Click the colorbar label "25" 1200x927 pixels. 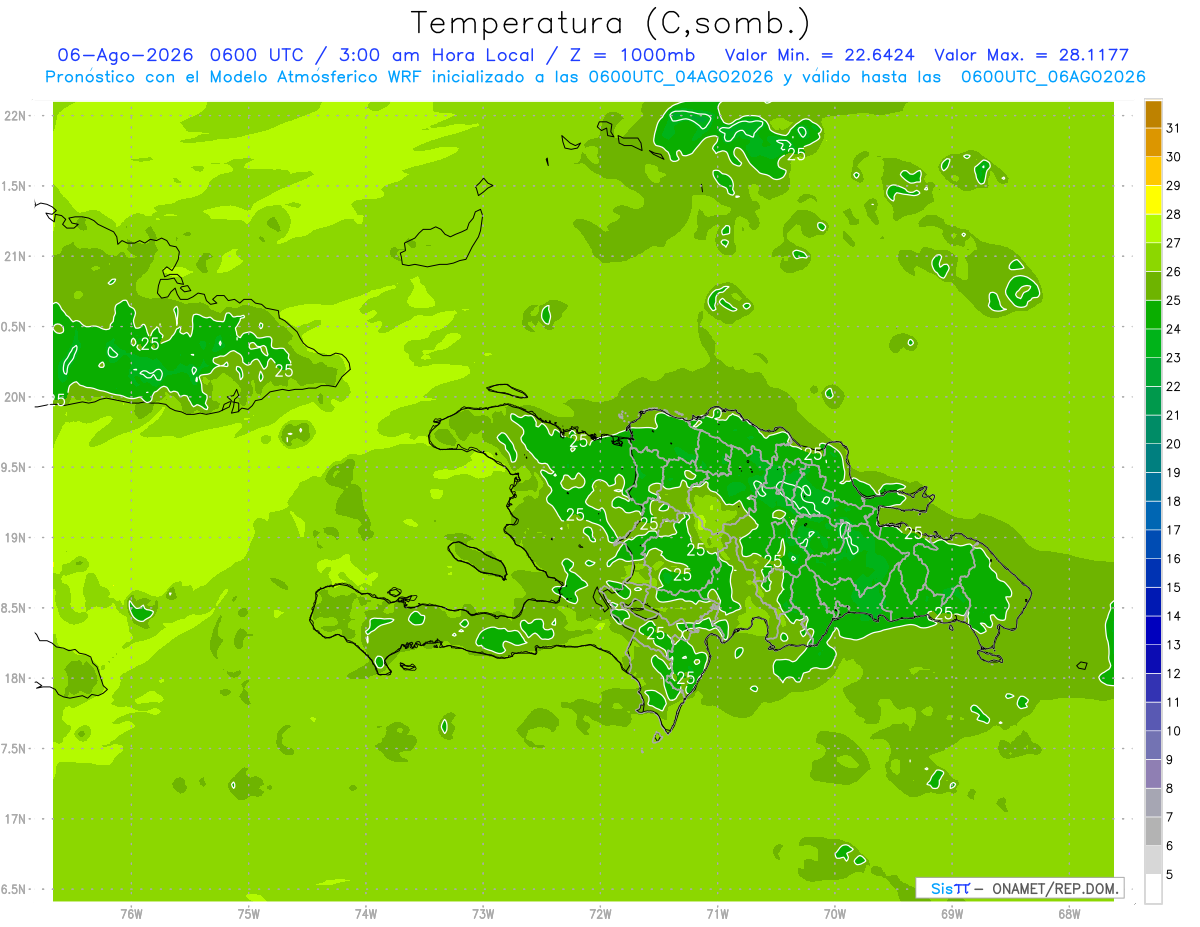pyautogui.click(x=1174, y=300)
